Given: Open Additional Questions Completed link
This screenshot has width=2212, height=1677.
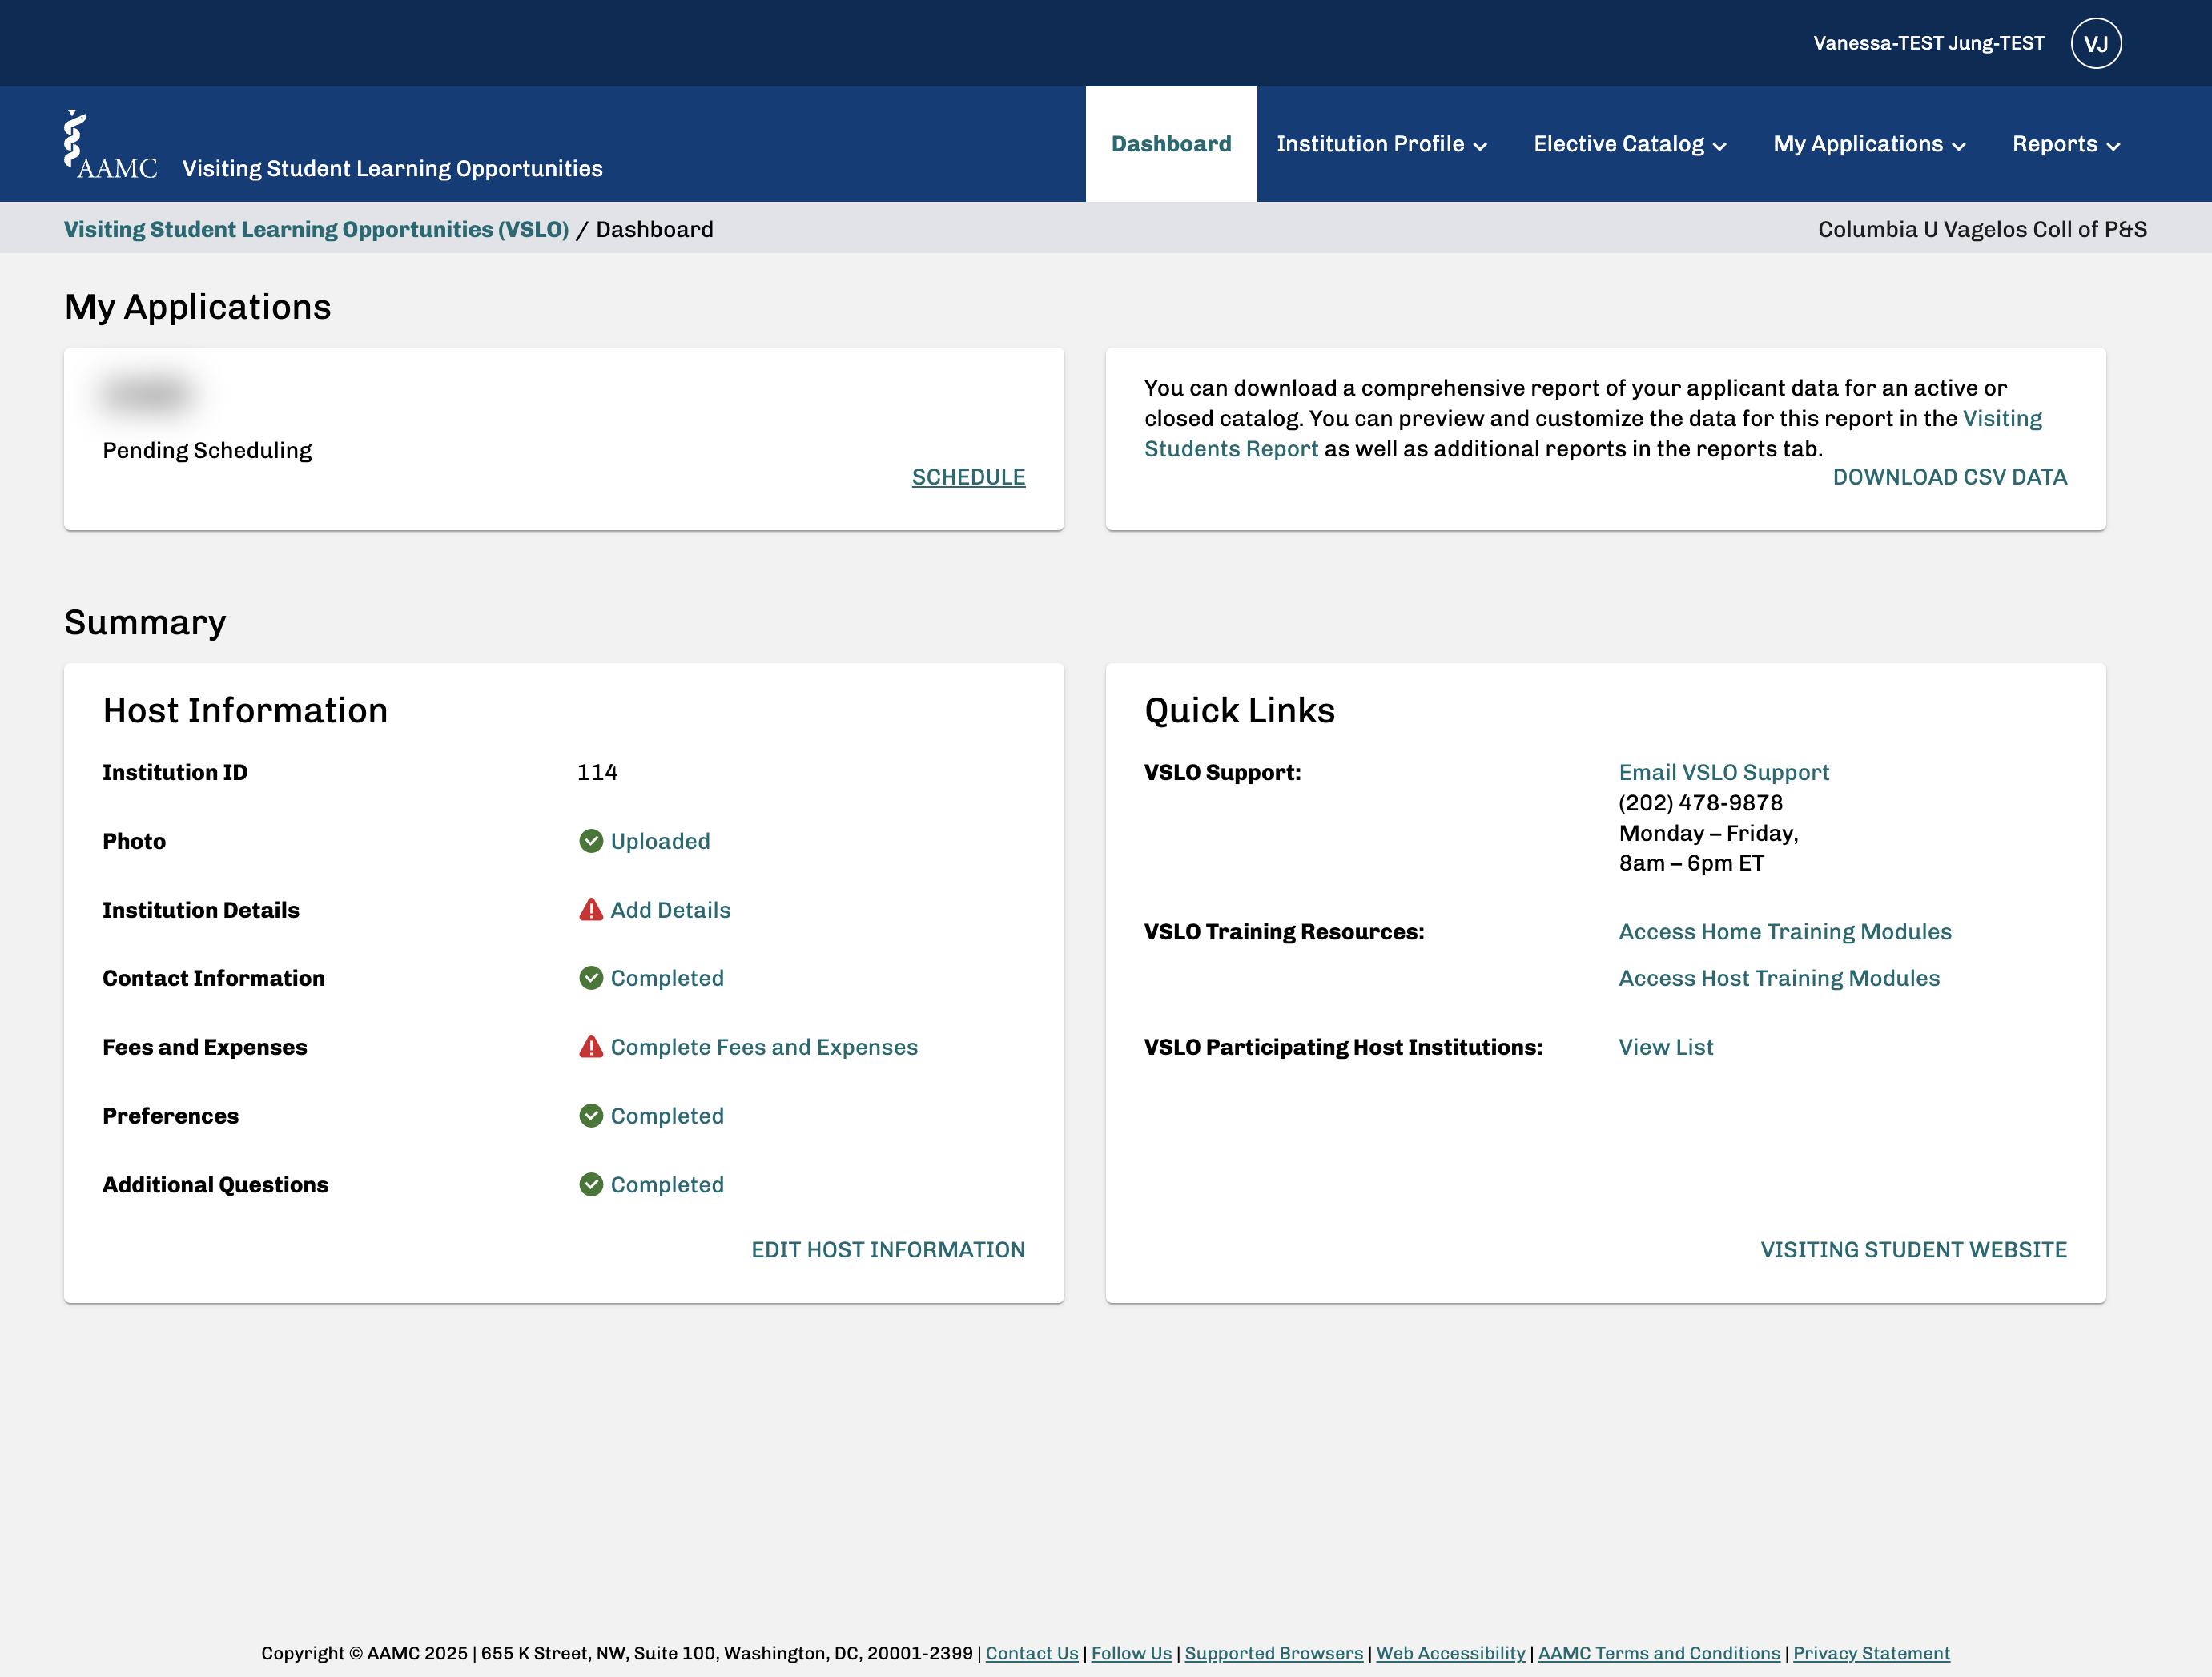Looking at the screenshot, I should pos(667,1185).
